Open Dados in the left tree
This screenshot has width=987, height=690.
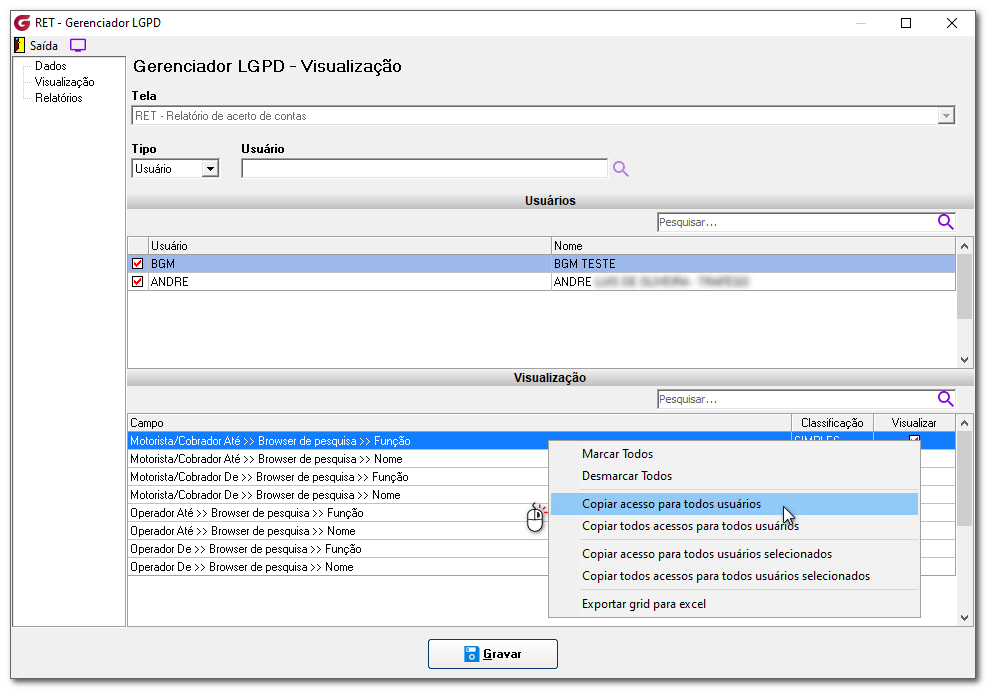point(50,65)
